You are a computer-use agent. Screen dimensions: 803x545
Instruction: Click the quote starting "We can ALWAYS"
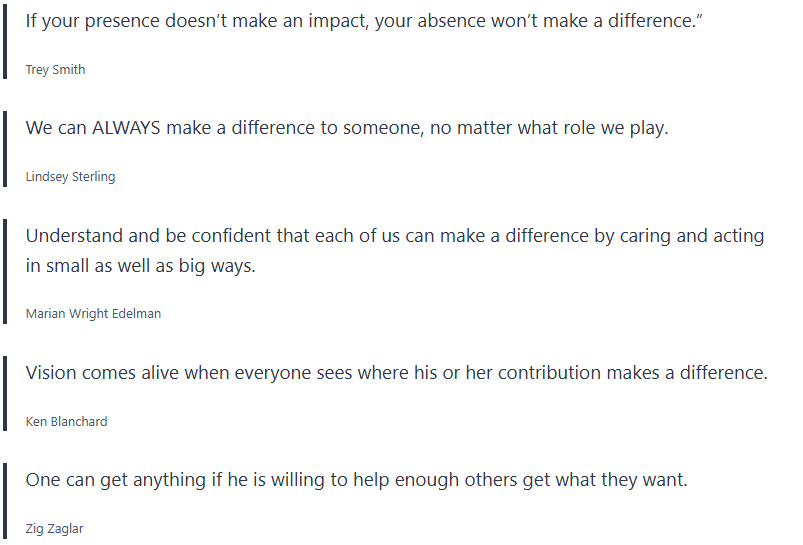(346, 128)
